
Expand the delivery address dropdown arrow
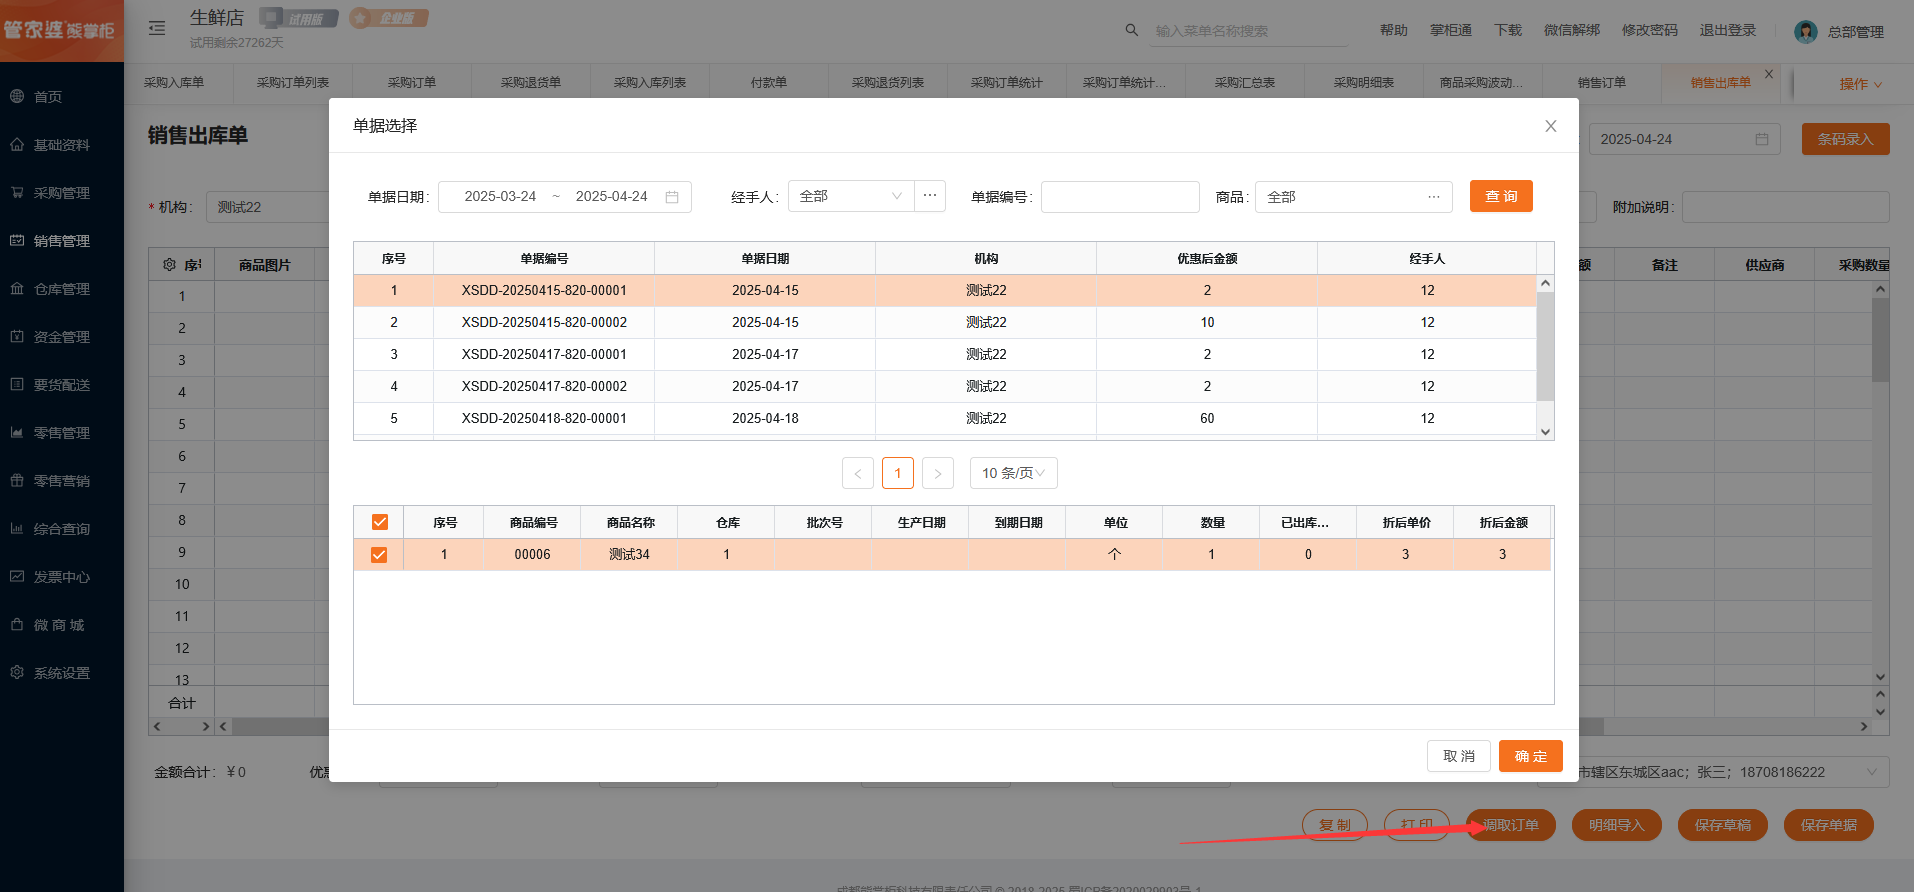coord(1871,772)
